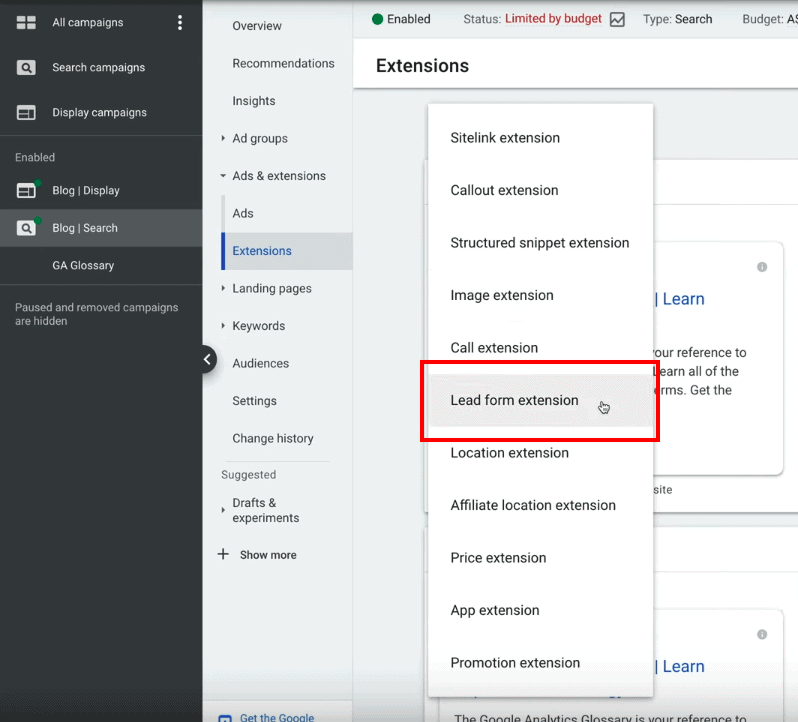Select Promotion extension
This screenshot has height=722, width=798.
tap(540, 662)
